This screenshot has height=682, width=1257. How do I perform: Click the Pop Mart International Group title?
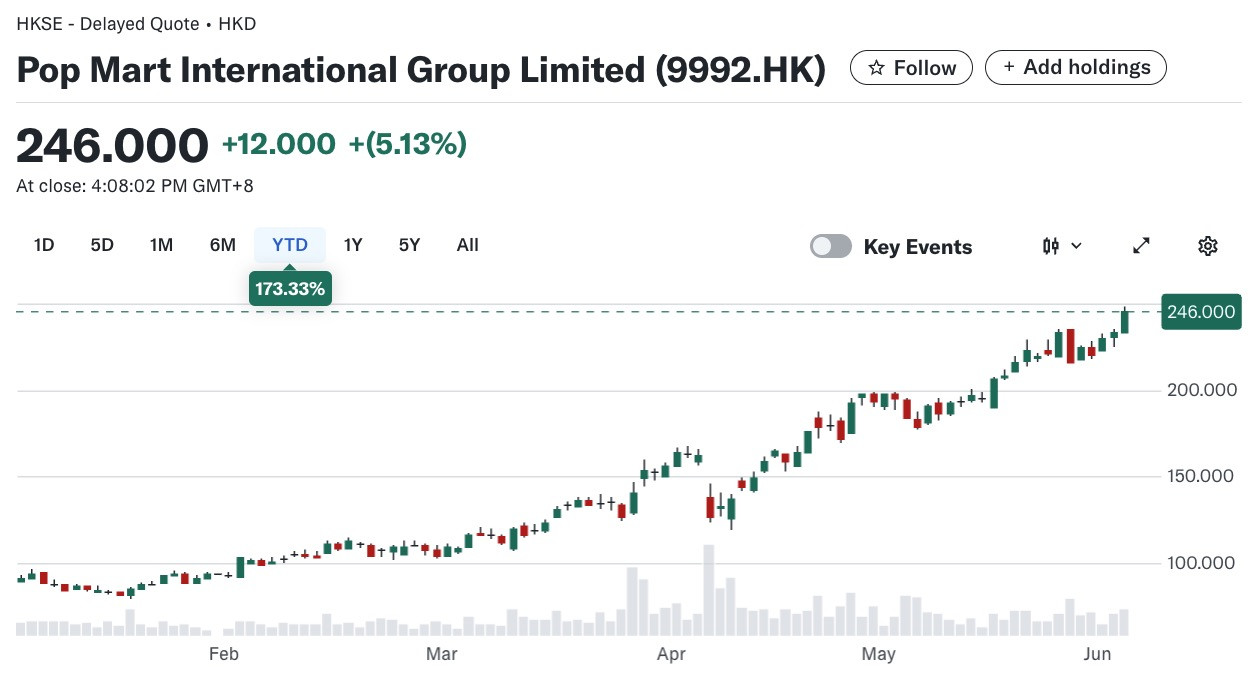click(x=421, y=69)
